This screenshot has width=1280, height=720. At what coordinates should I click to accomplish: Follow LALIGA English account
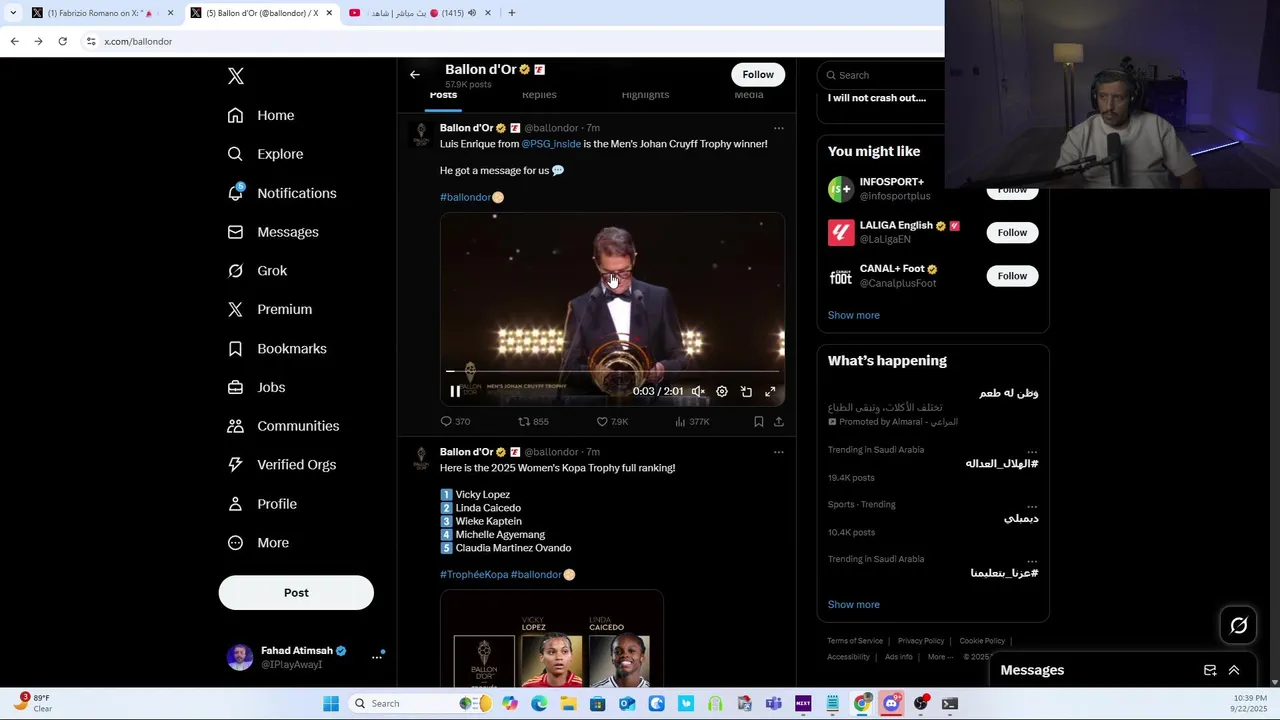click(x=1012, y=233)
